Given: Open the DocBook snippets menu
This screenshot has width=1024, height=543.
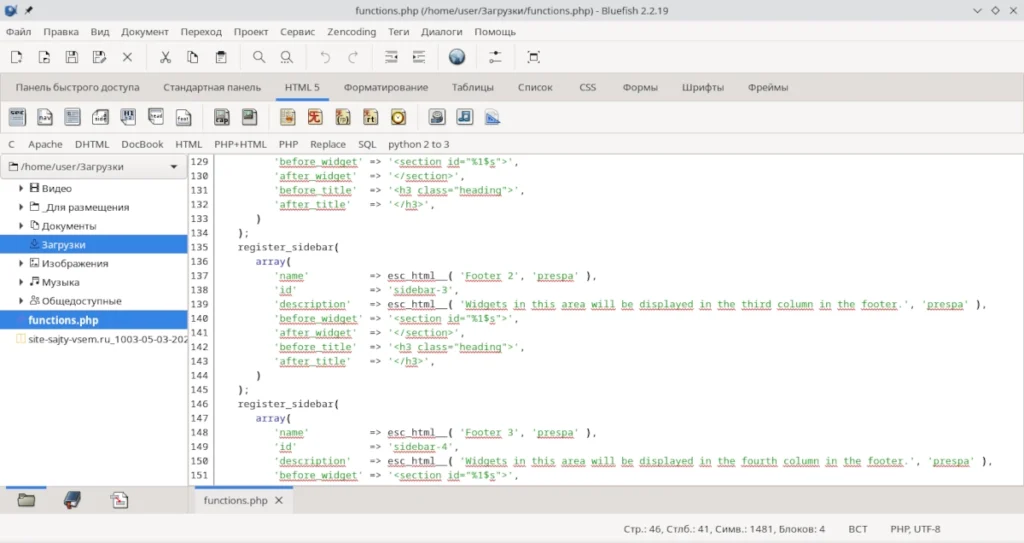Looking at the screenshot, I should point(142,144).
